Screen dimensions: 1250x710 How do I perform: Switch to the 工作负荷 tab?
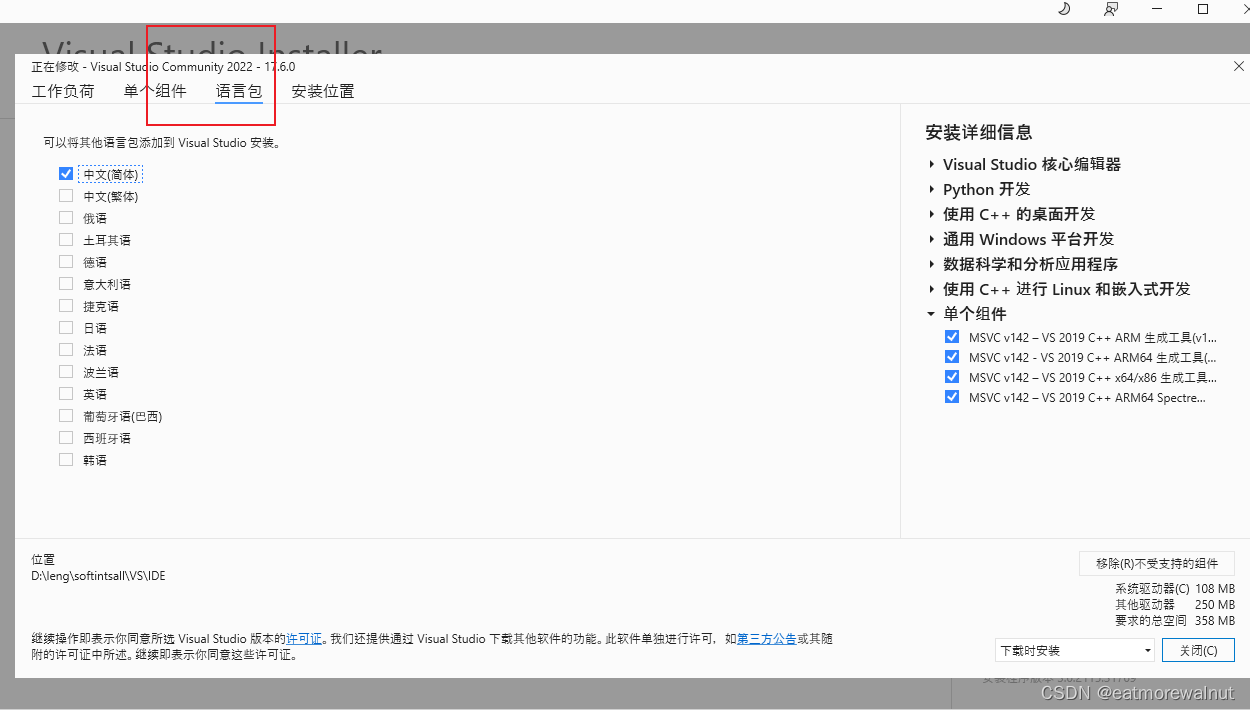click(63, 90)
